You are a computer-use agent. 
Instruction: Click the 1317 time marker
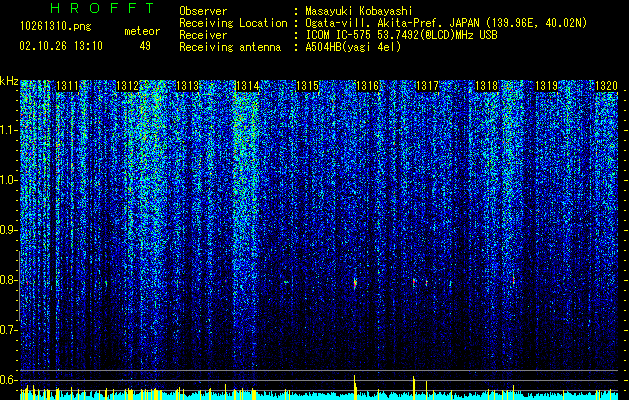pyautogui.click(x=427, y=86)
